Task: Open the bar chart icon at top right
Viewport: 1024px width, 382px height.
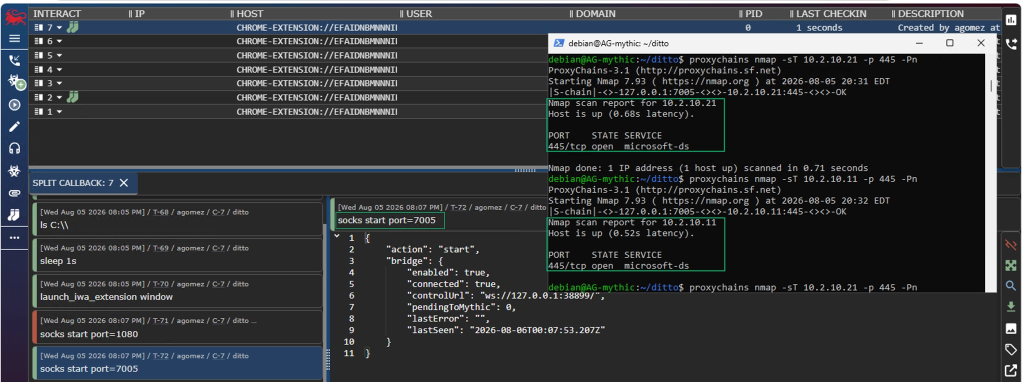Action: click(x=1012, y=19)
